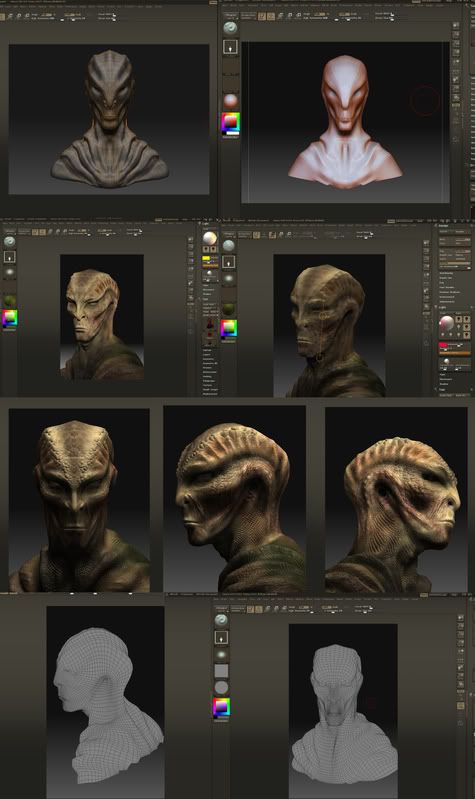The image size is (475, 799).
Task: Click the color picker beside the three-quarter view textured alien
Action: click(x=9, y=318)
